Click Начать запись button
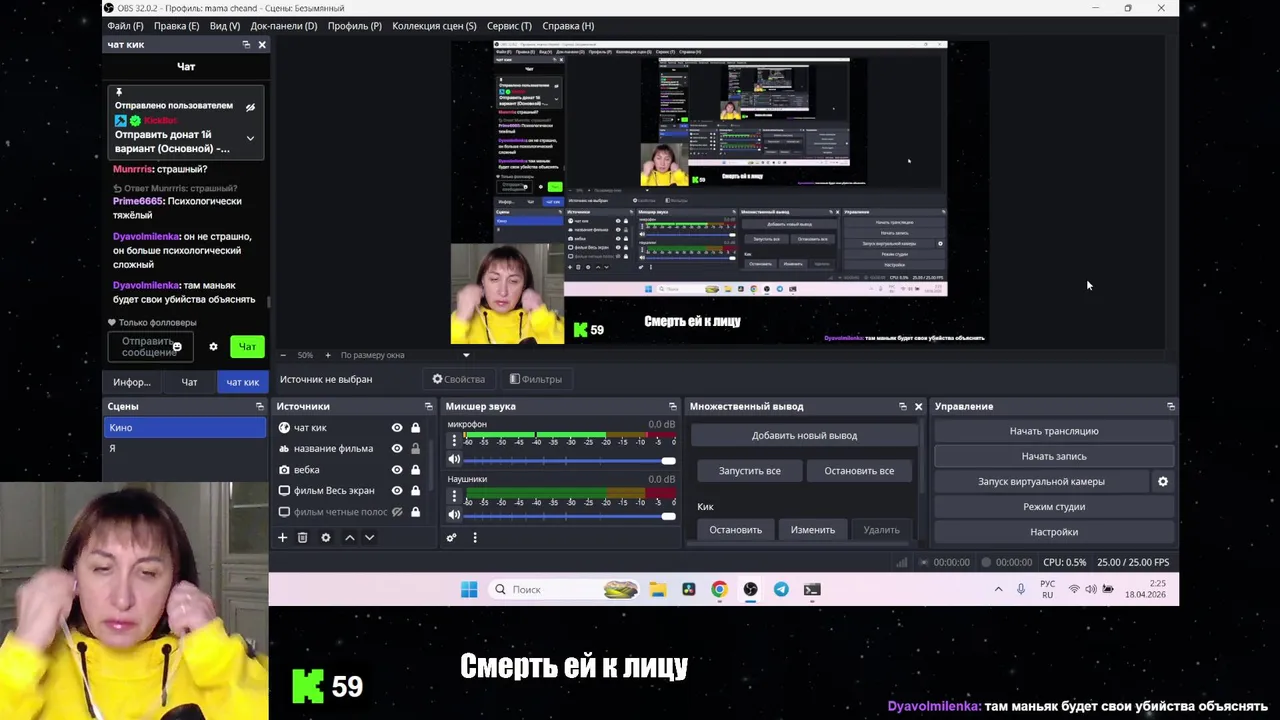 point(1054,456)
